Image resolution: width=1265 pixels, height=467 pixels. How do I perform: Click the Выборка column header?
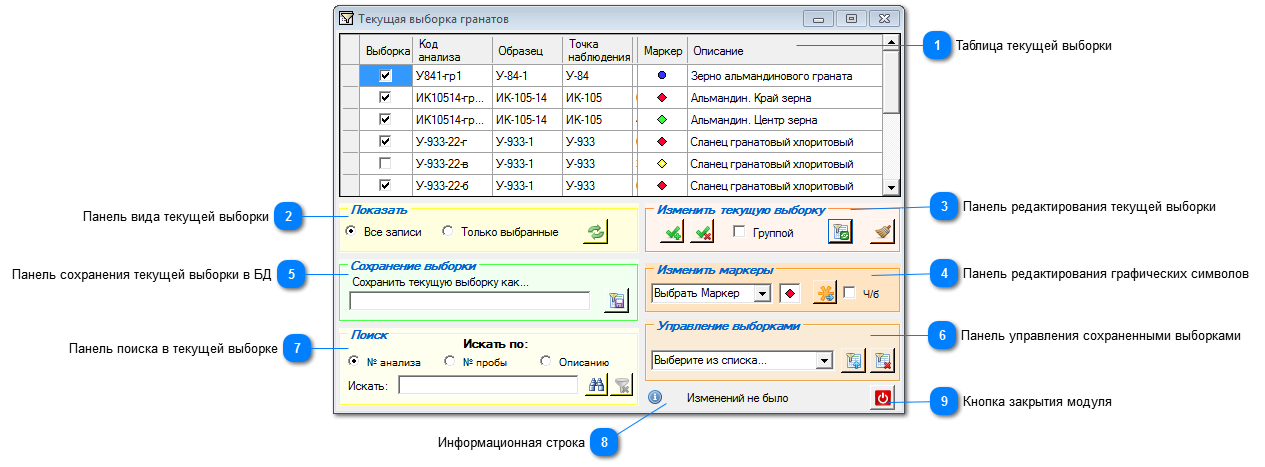388,50
